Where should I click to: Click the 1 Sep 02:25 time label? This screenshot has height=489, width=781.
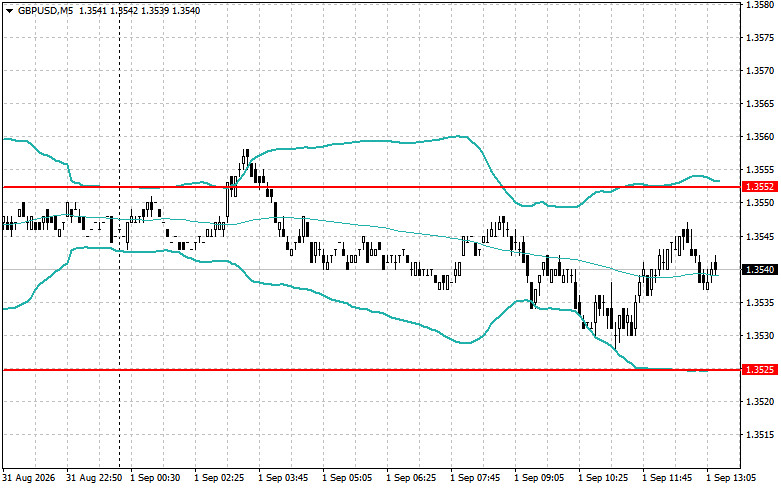point(219,478)
